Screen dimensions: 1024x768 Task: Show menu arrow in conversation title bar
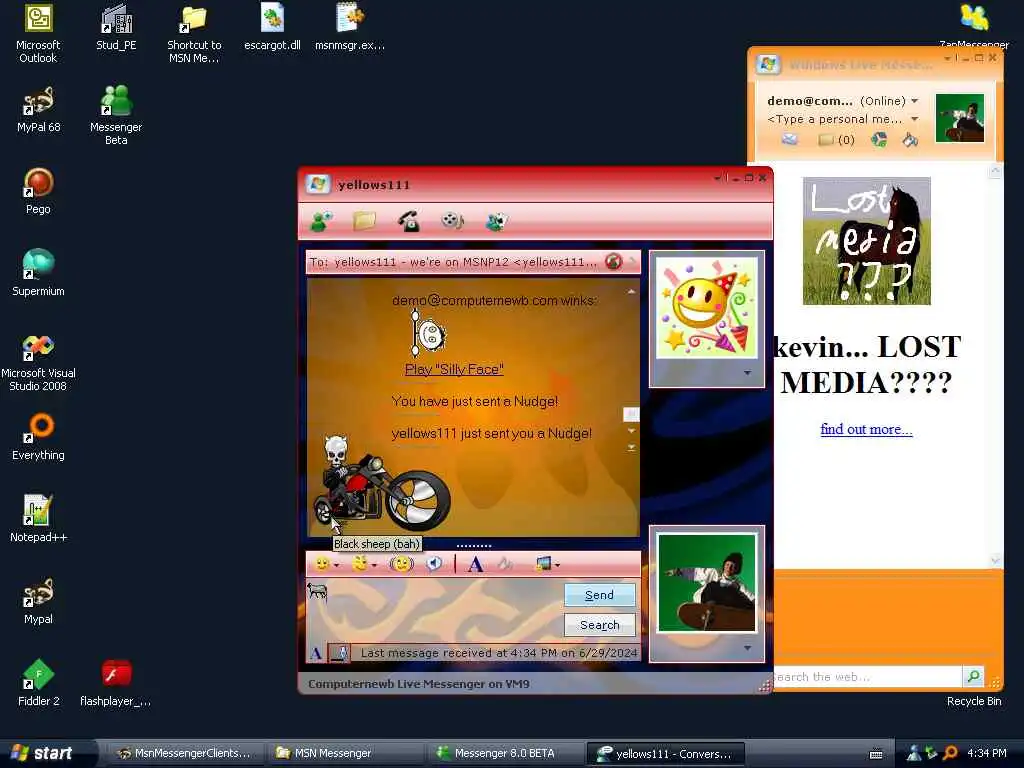tap(717, 178)
